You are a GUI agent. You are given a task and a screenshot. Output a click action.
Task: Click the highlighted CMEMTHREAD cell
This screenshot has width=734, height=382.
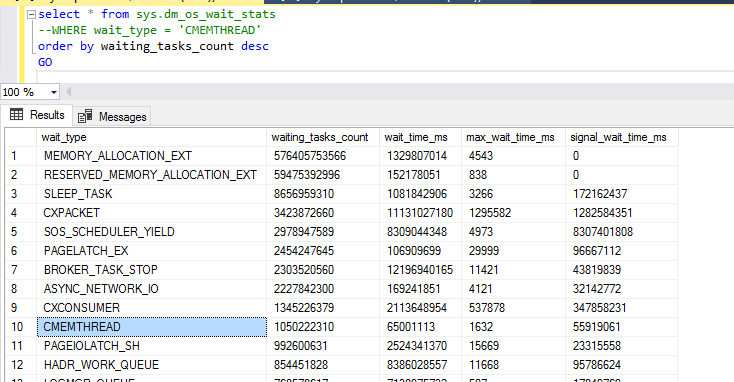pyautogui.click(x=152, y=327)
